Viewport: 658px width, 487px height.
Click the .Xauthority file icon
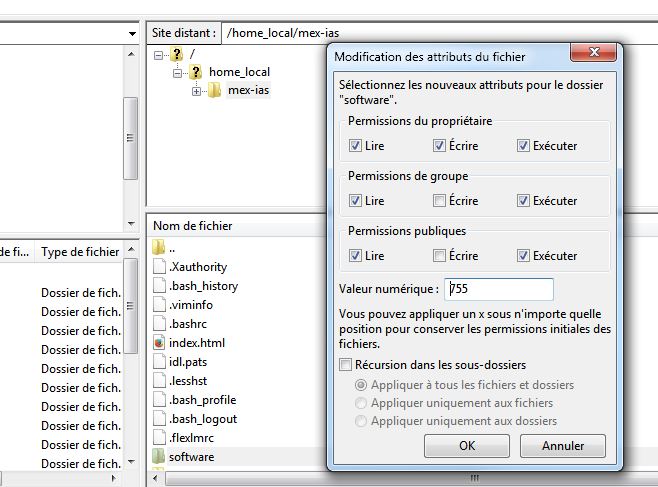pyautogui.click(x=159, y=267)
